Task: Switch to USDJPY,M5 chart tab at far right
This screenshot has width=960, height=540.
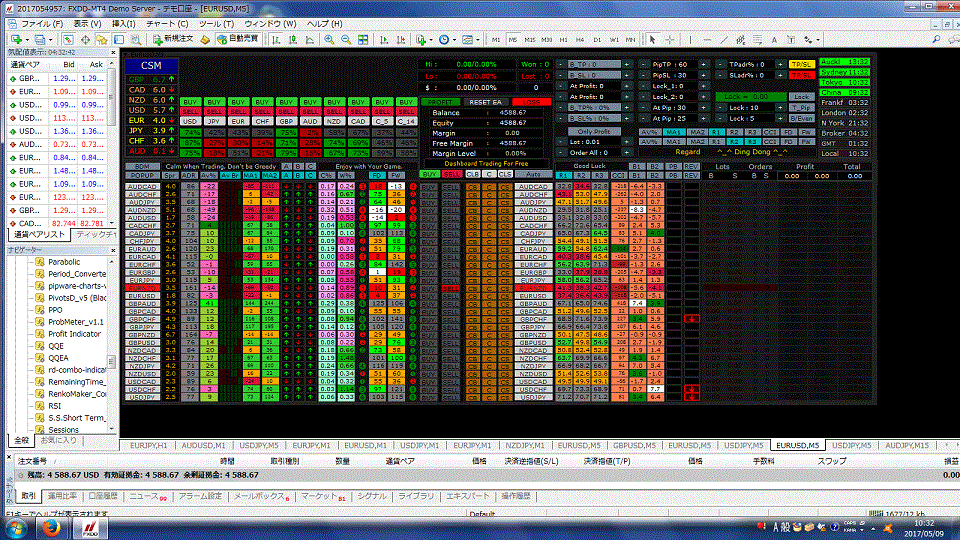Action: pos(852,445)
